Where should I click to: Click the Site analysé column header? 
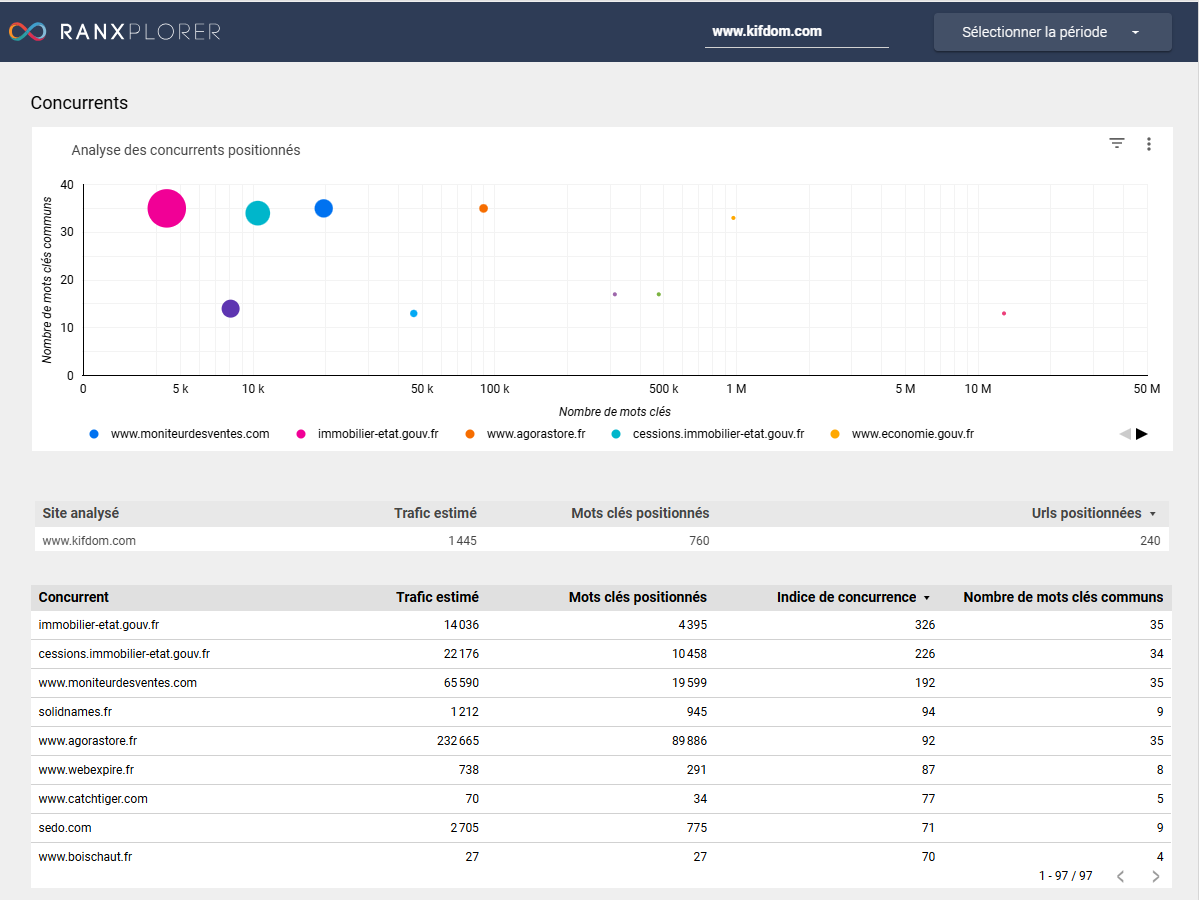(x=80, y=513)
